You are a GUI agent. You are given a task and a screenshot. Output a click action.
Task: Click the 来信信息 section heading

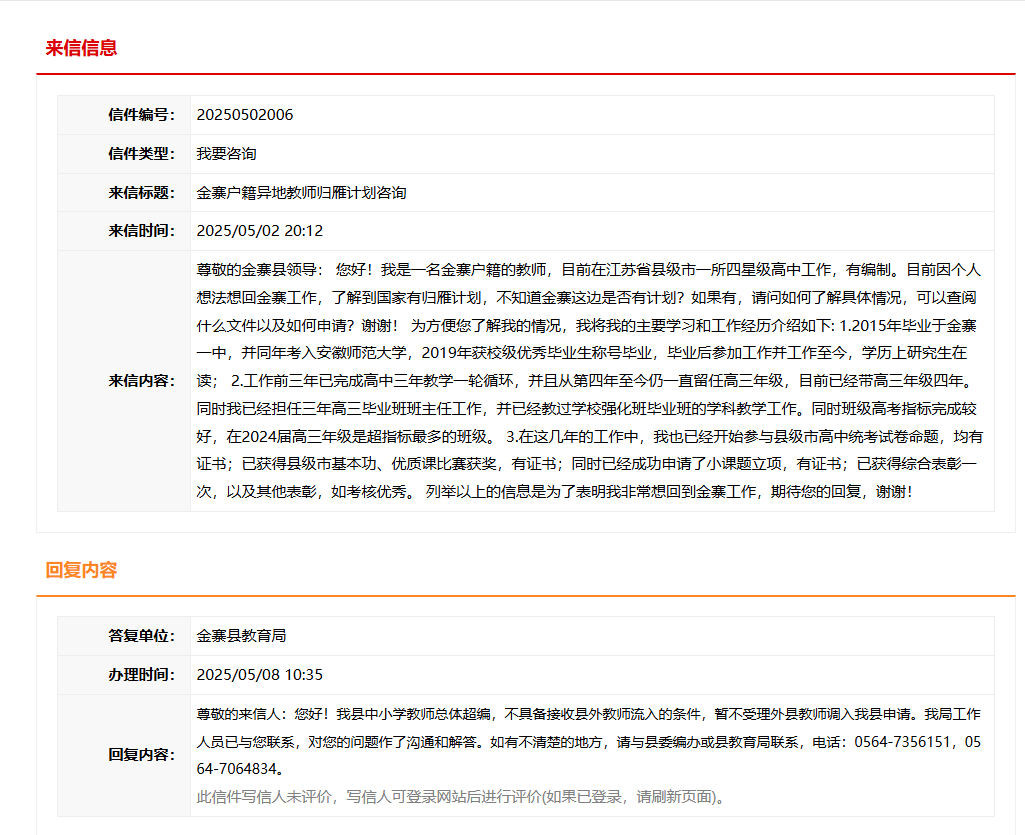(x=81, y=48)
